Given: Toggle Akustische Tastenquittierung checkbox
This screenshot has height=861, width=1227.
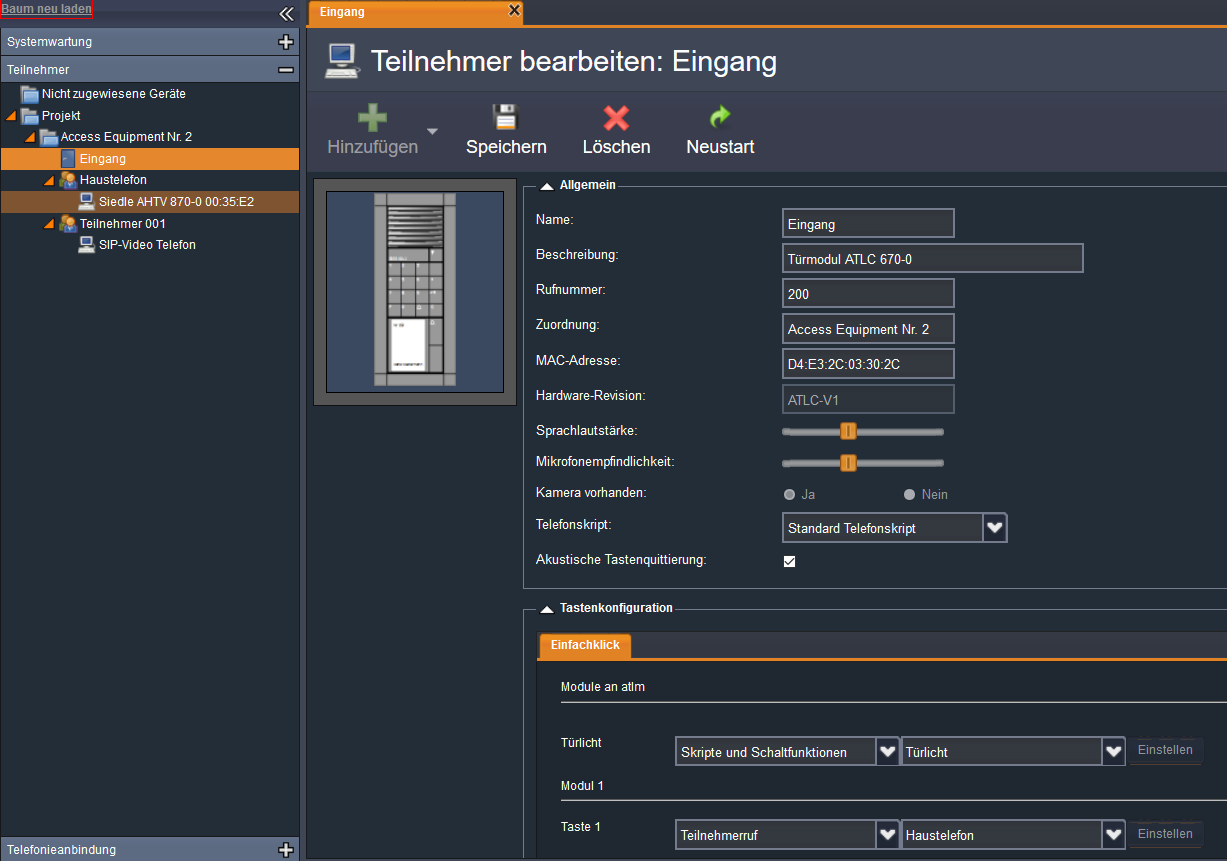Looking at the screenshot, I should [789, 561].
